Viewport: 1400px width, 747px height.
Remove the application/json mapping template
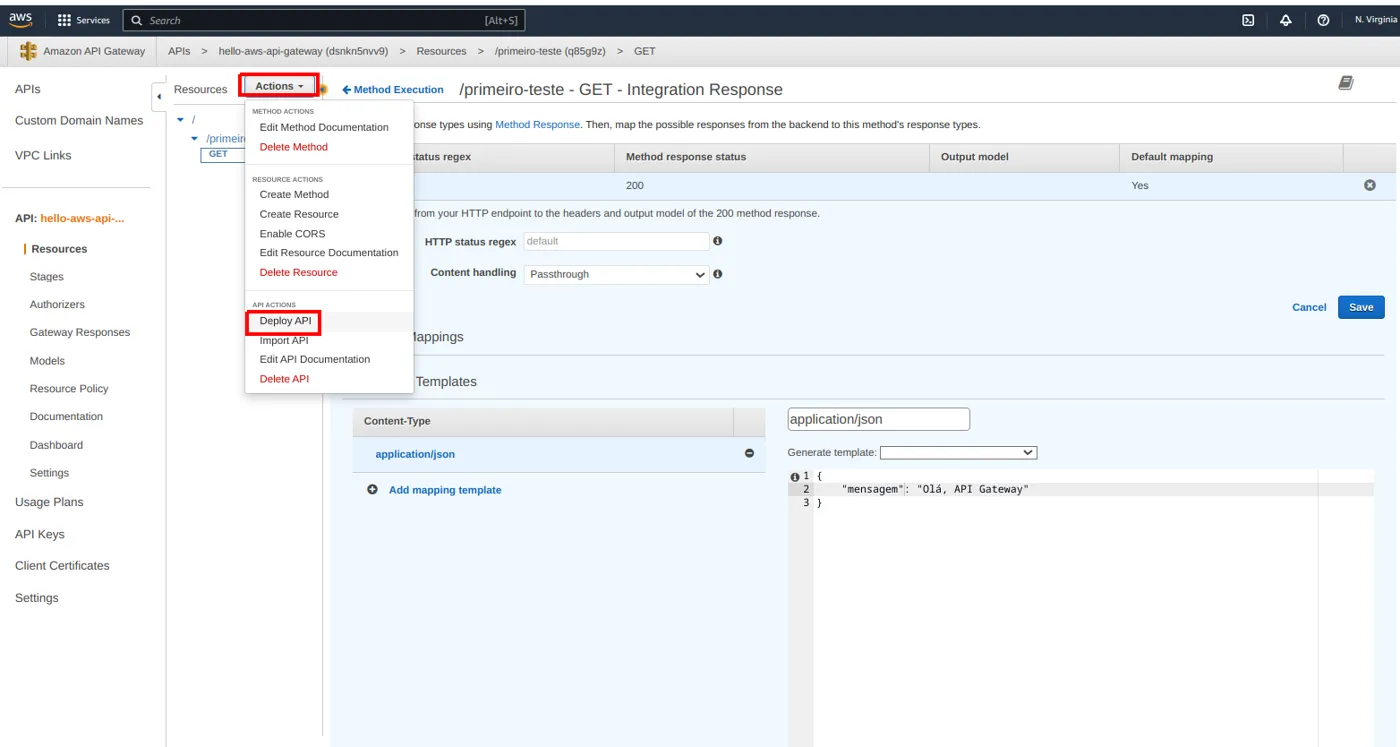(749, 454)
